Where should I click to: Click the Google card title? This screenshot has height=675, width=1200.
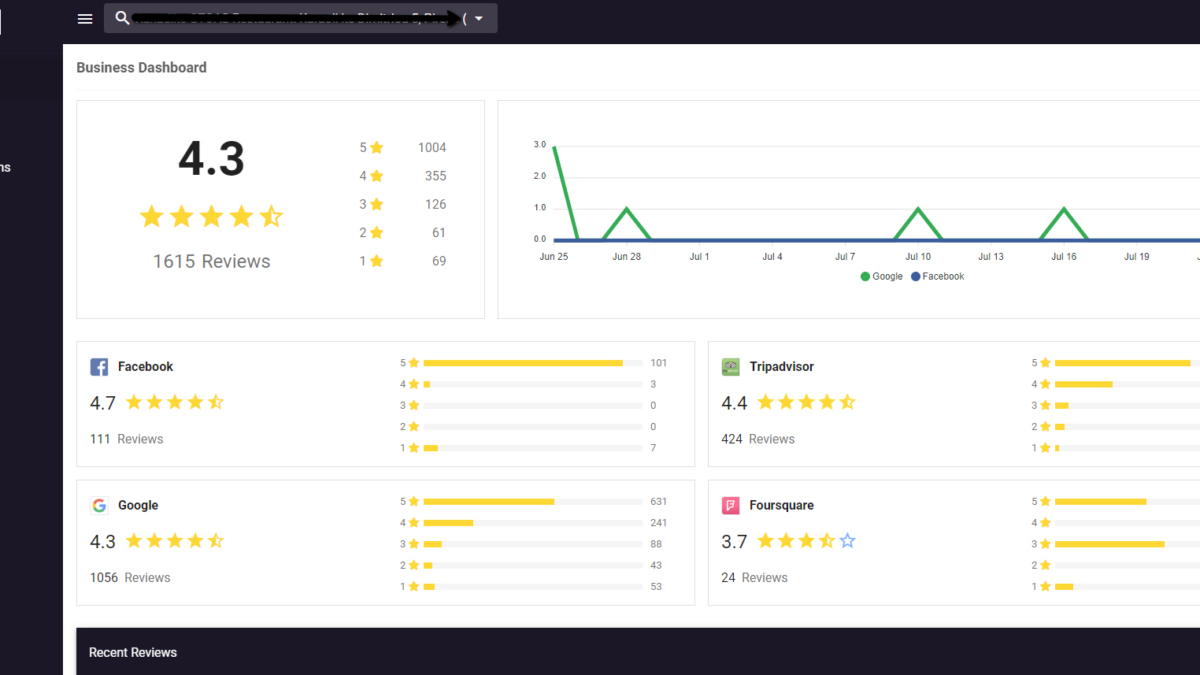(138, 506)
